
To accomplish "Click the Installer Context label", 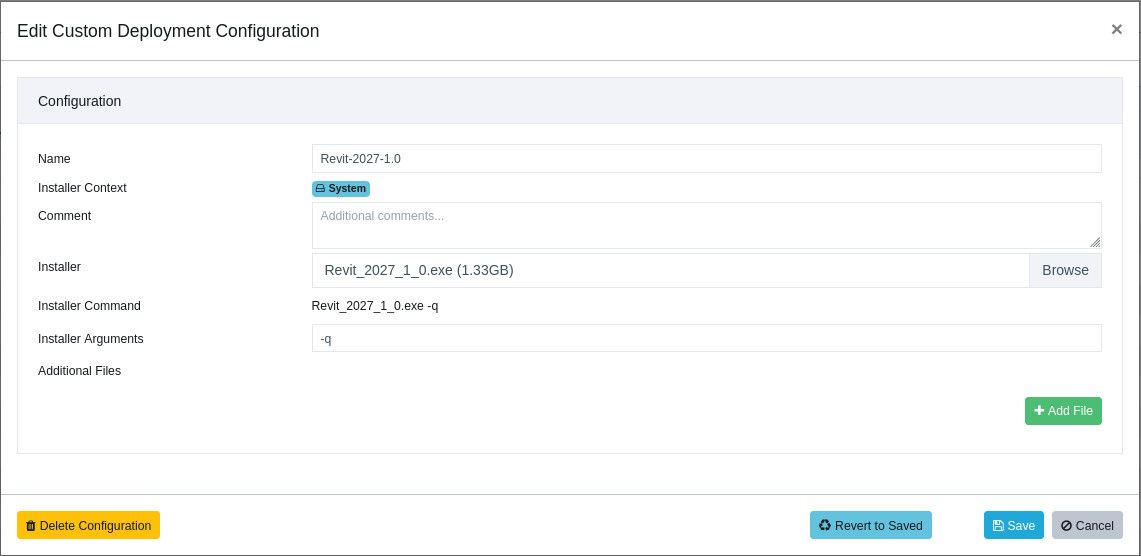I will pos(82,188).
